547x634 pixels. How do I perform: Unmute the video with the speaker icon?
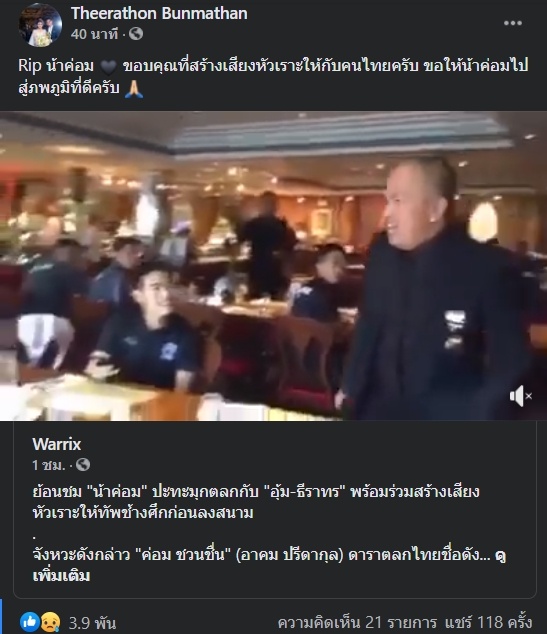520,396
